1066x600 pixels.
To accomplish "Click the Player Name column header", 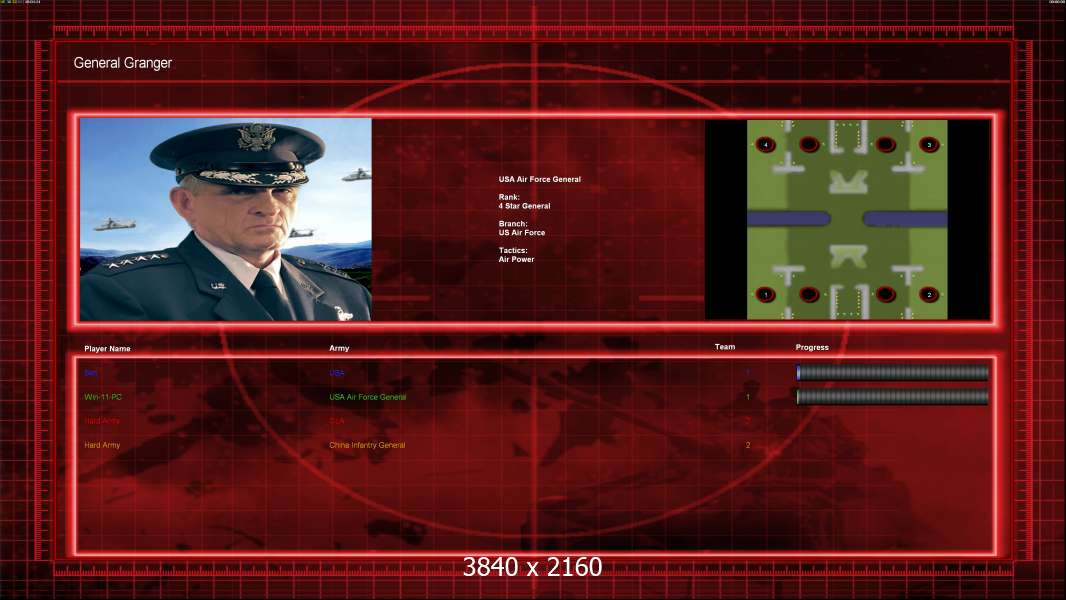I will [x=107, y=349].
